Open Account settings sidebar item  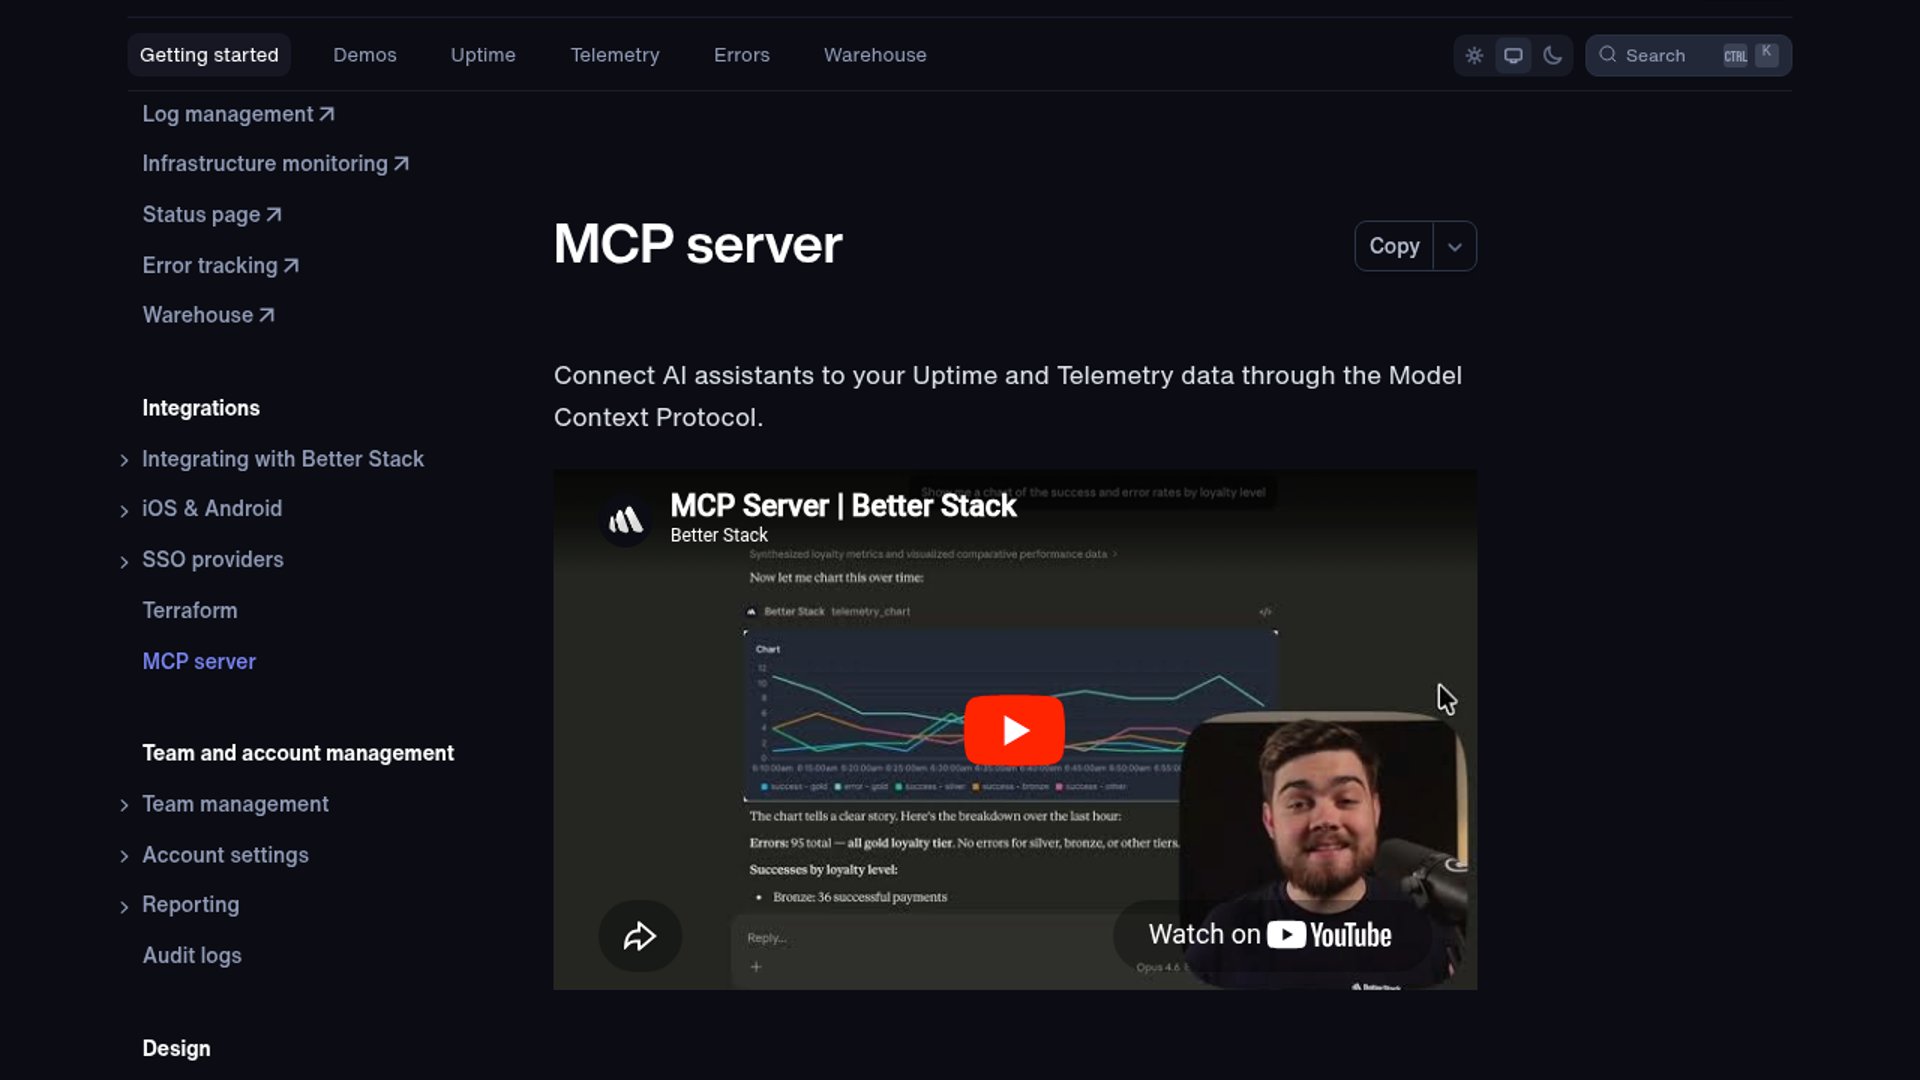pos(225,855)
